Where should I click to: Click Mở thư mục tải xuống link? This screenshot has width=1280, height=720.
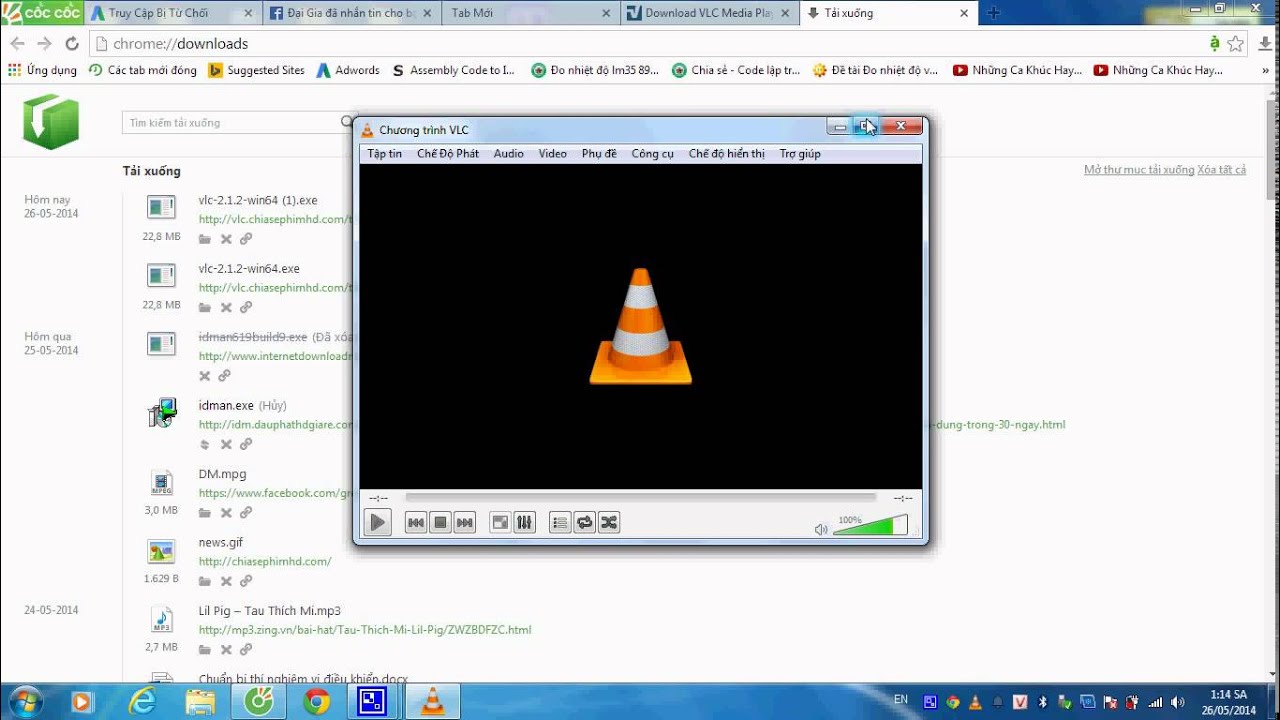pos(1139,170)
